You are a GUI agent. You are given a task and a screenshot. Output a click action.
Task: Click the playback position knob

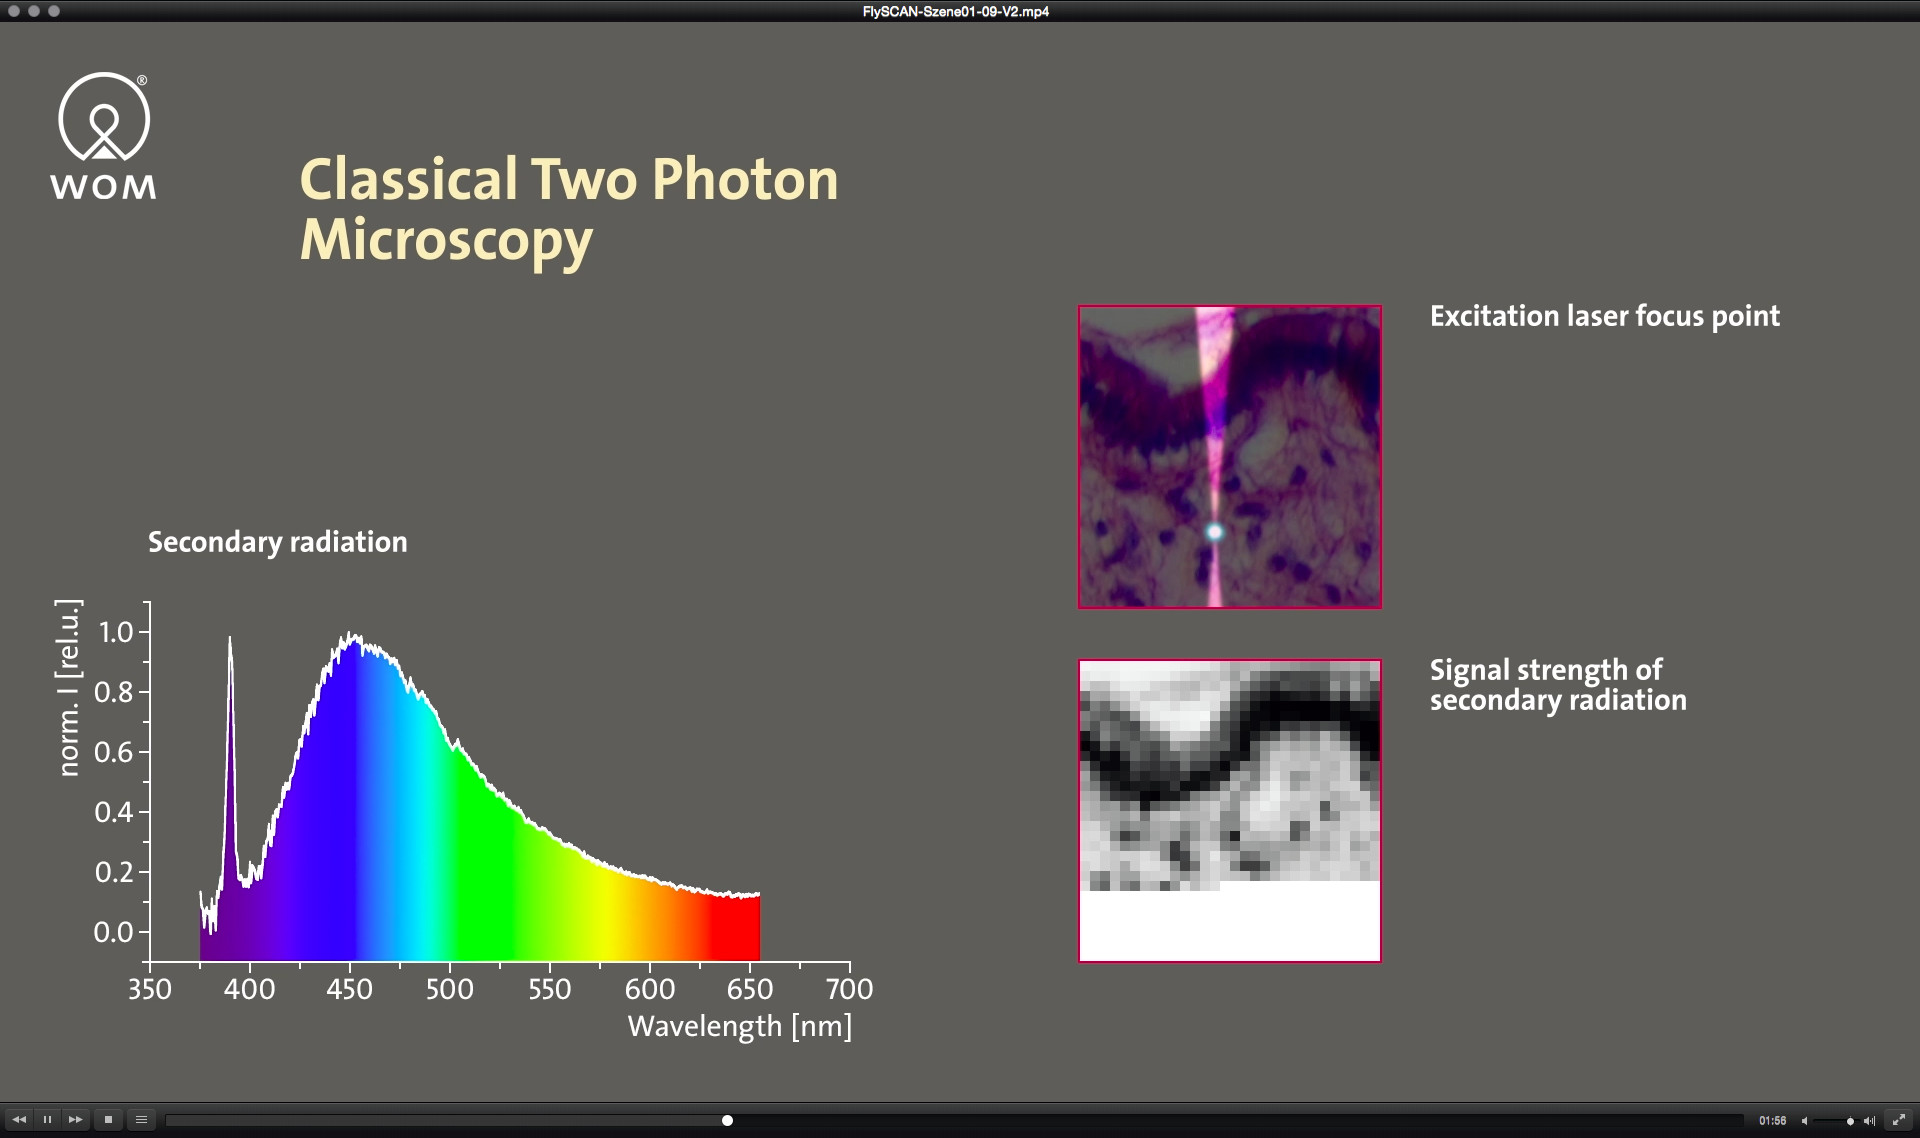click(x=727, y=1120)
